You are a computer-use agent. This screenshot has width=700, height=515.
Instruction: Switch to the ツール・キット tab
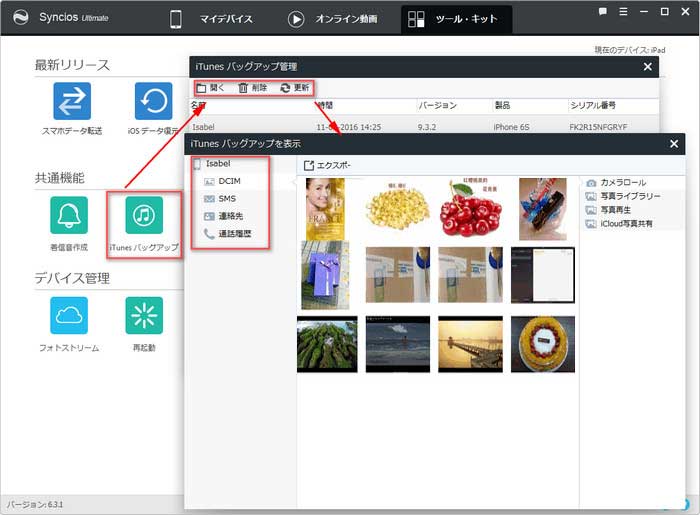pyautogui.click(x=456, y=19)
